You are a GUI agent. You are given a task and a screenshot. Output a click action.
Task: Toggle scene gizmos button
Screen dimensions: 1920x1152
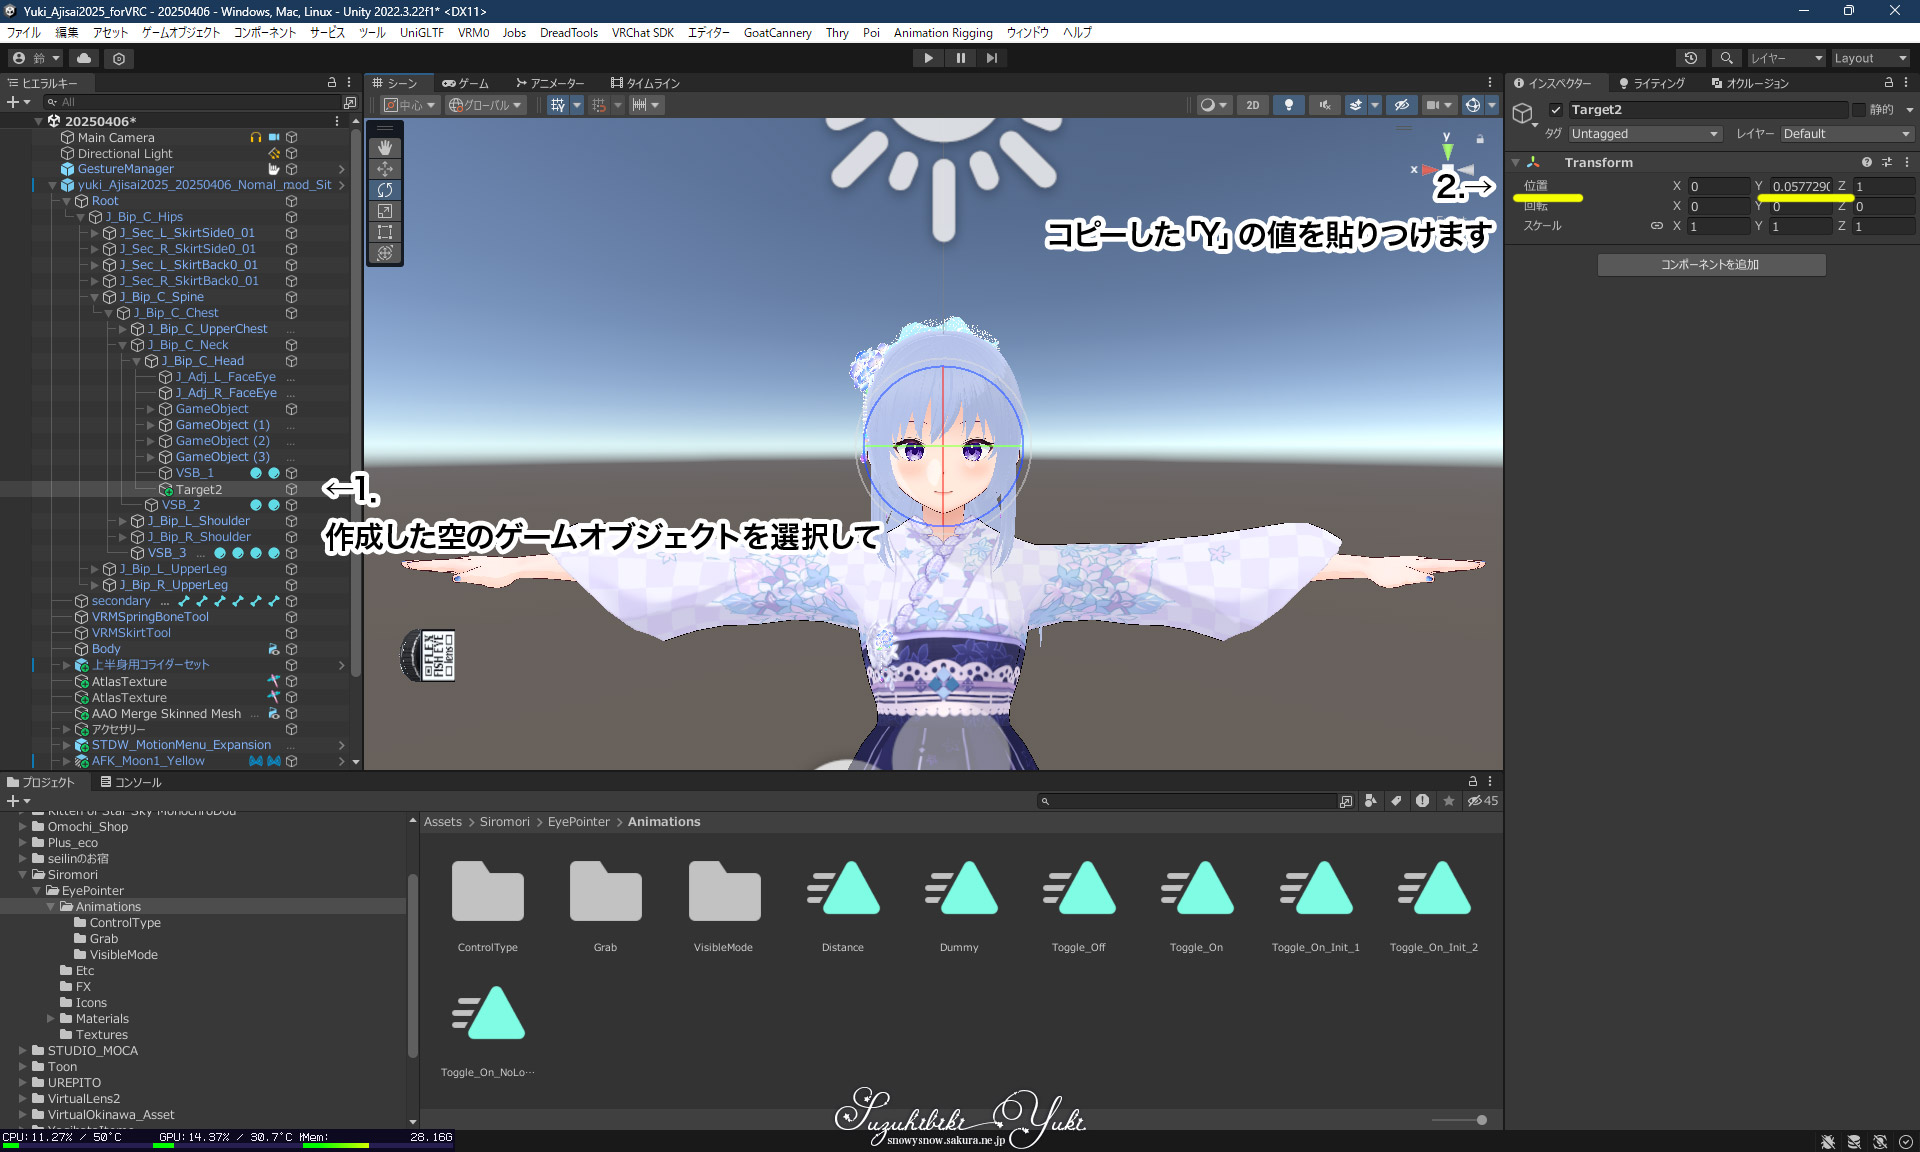coord(1472,105)
